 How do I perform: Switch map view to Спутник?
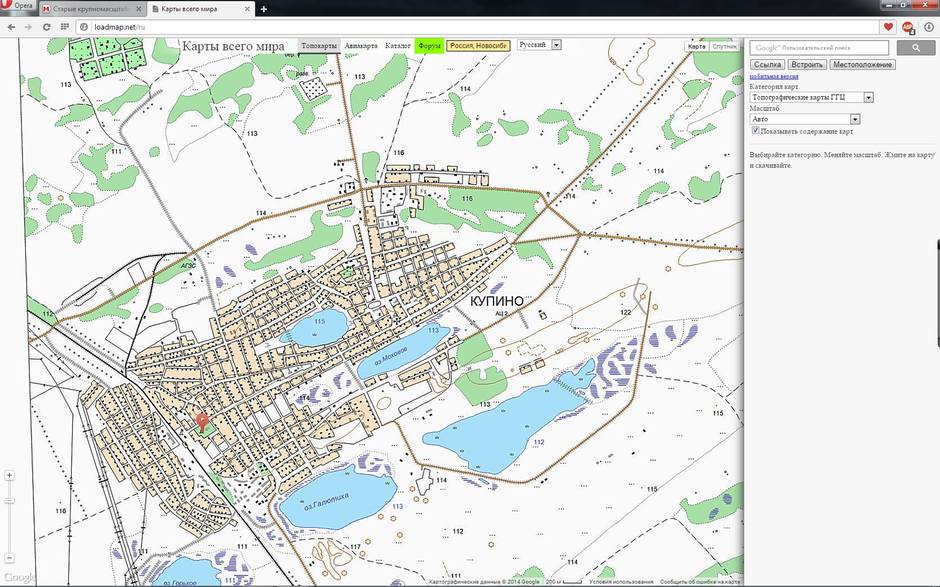click(724, 46)
